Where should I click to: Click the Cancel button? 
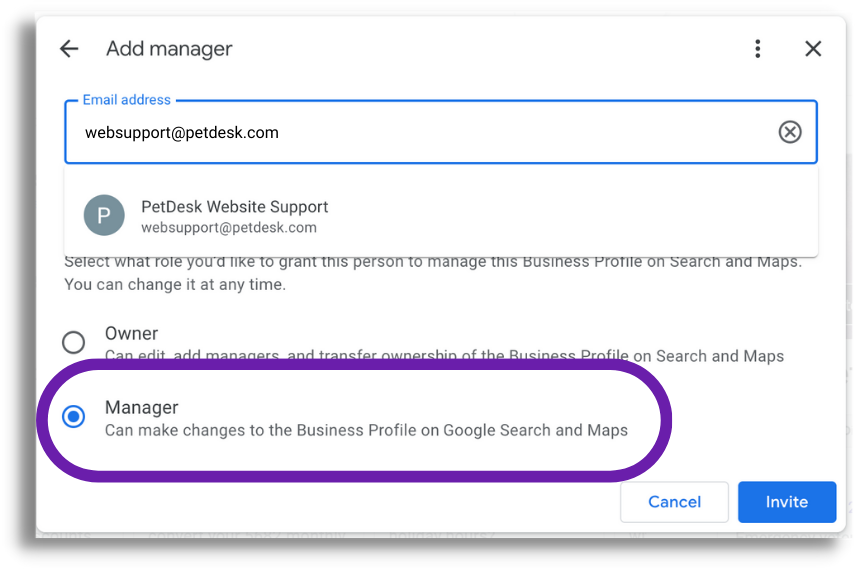[674, 502]
